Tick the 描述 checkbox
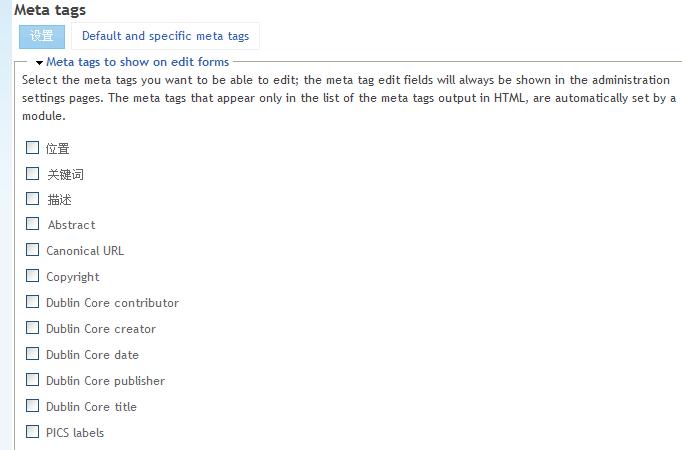Image resolution: width=682 pixels, height=450 pixels. (x=32, y=199)
